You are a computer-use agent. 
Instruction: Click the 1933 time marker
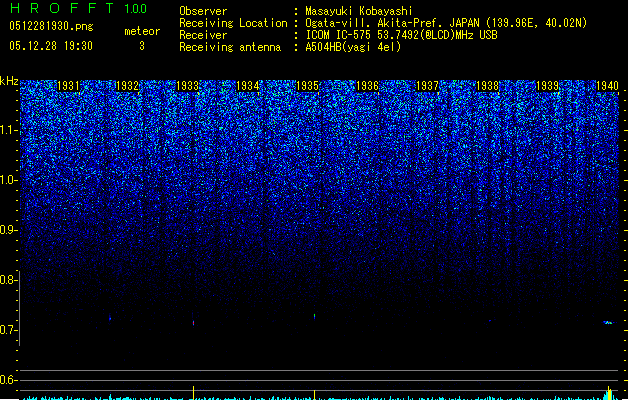coord(188,86)
